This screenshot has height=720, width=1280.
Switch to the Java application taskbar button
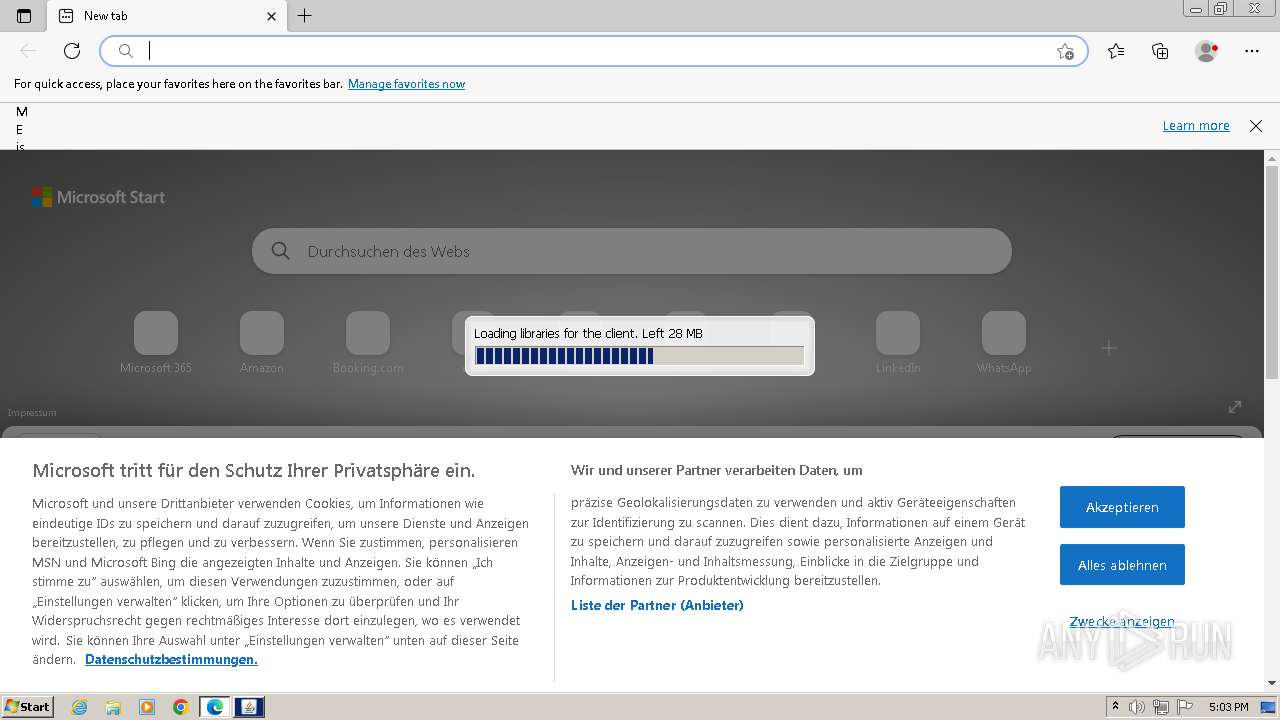249,707
